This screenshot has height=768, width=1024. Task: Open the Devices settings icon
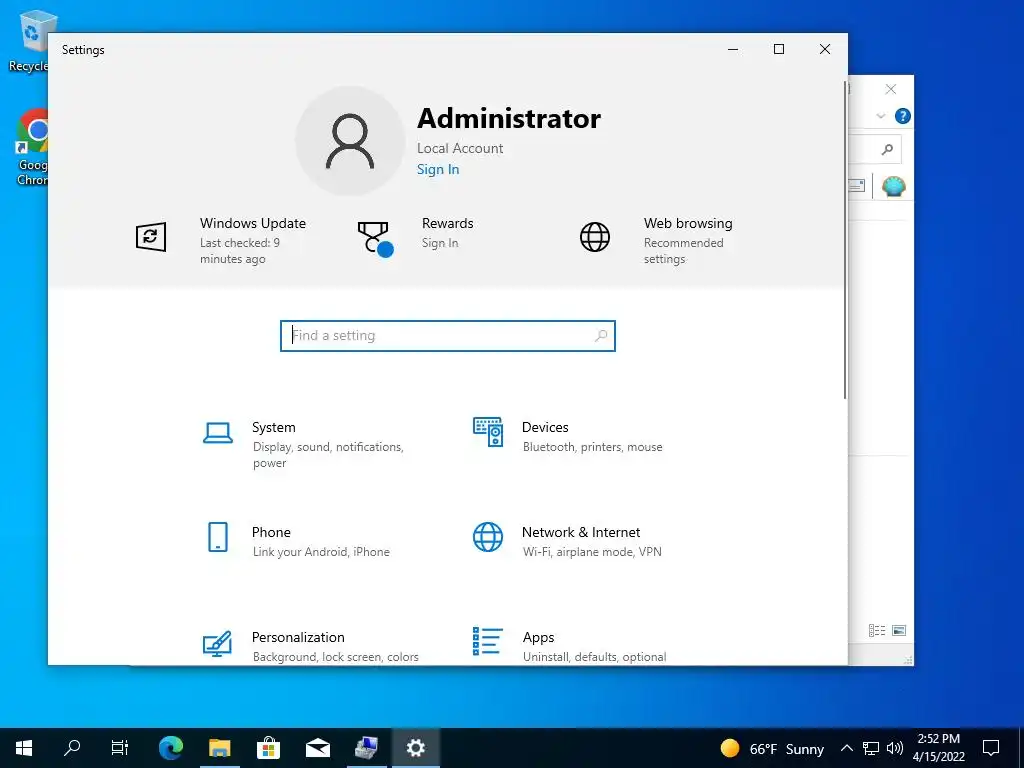tap(488, 432)
